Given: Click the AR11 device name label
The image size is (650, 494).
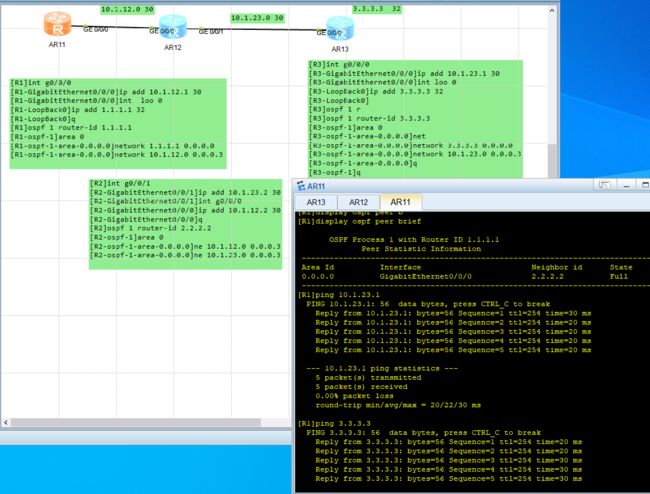Looking at the screenshot, I should pyautogui.click(x=57, y=45).
